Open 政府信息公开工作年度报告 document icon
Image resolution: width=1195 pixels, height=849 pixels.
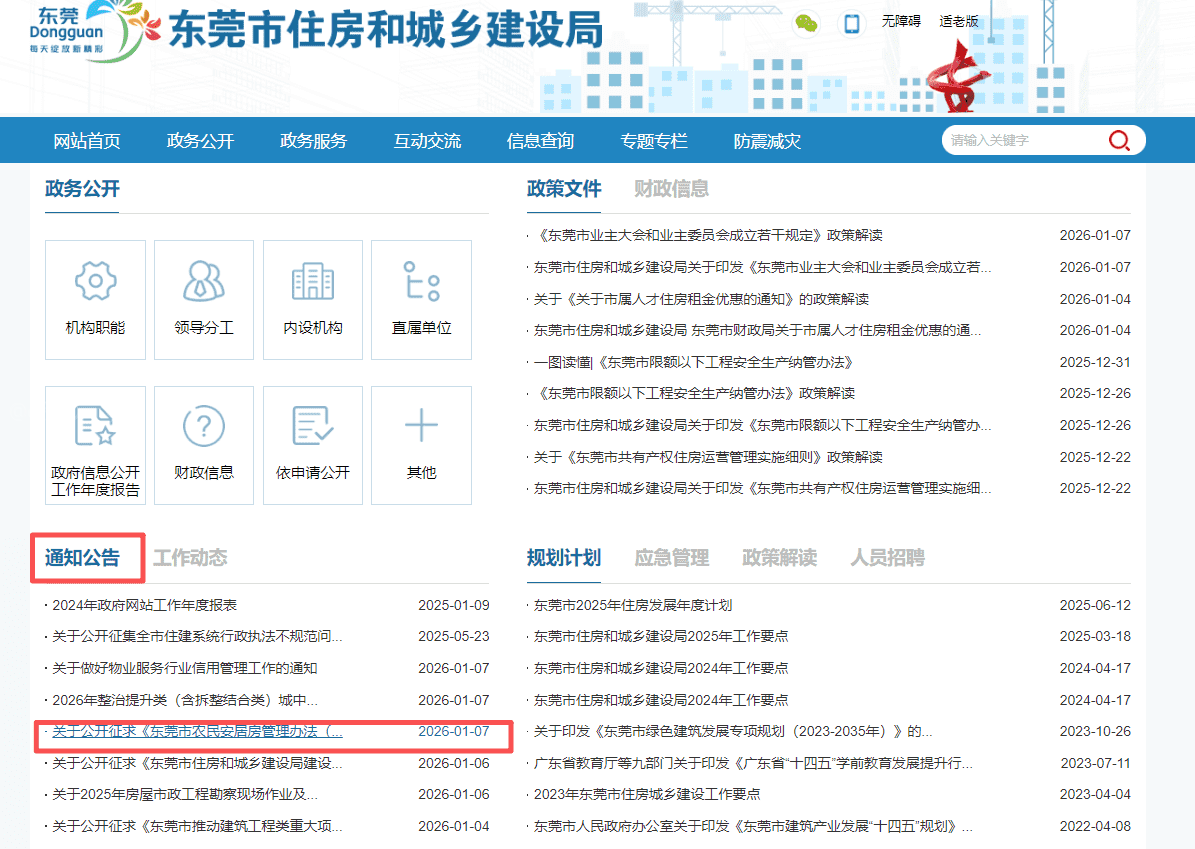95,427
